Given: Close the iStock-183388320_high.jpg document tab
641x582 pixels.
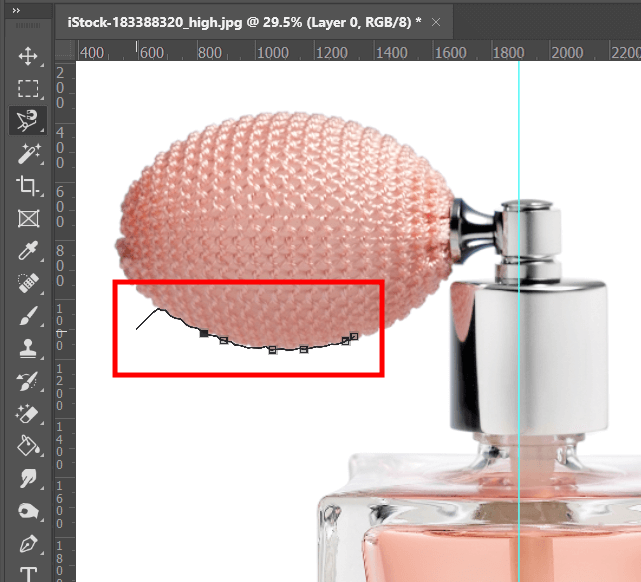Looking at the screenshot, I should (436, 22).
